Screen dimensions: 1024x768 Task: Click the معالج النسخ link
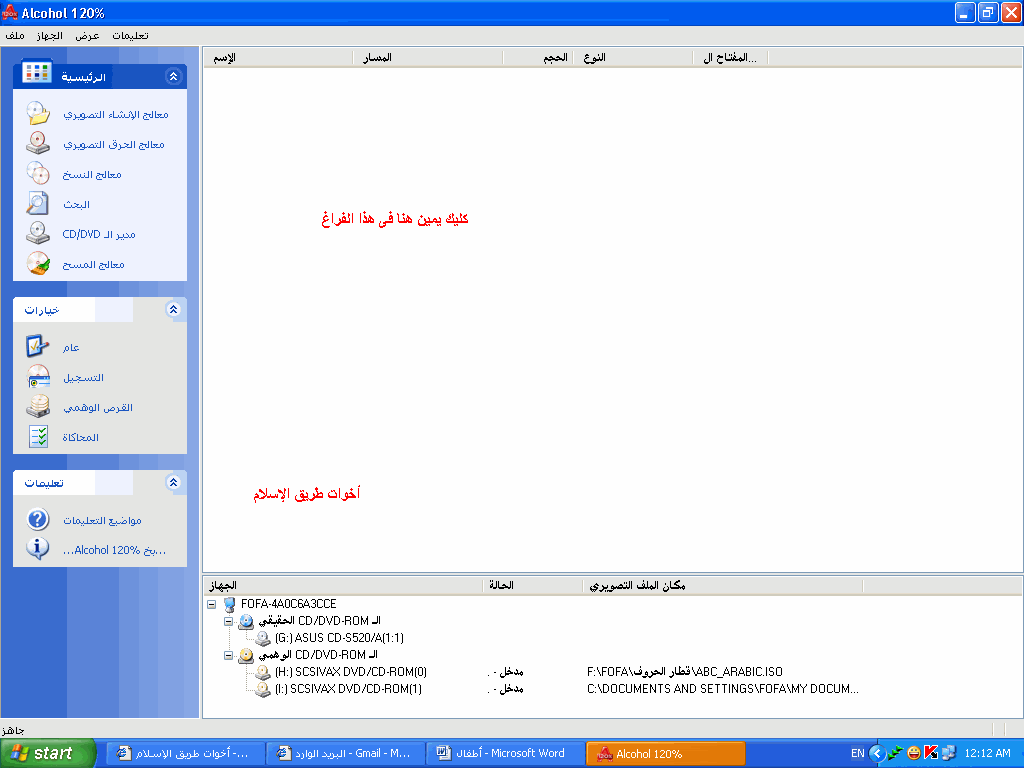[x=92, y=174]
